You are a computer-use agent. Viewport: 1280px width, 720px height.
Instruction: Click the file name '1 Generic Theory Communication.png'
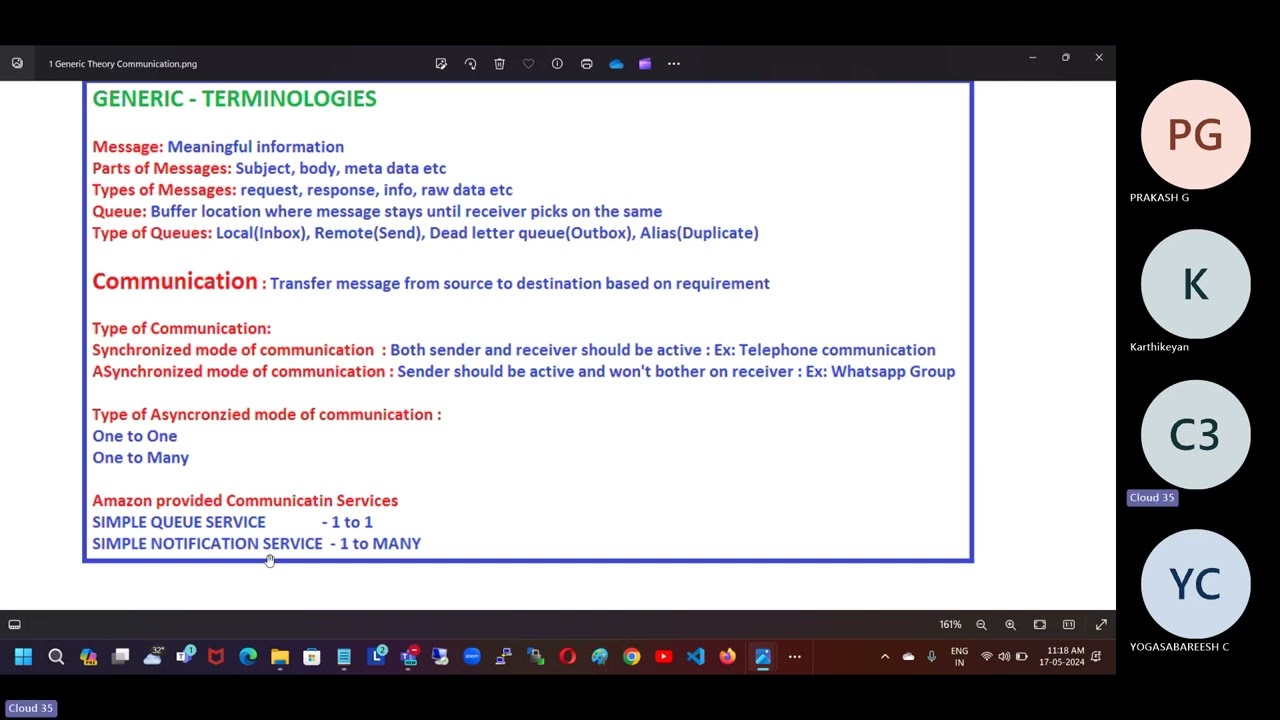pyautogui.click(x=123, y=64)
